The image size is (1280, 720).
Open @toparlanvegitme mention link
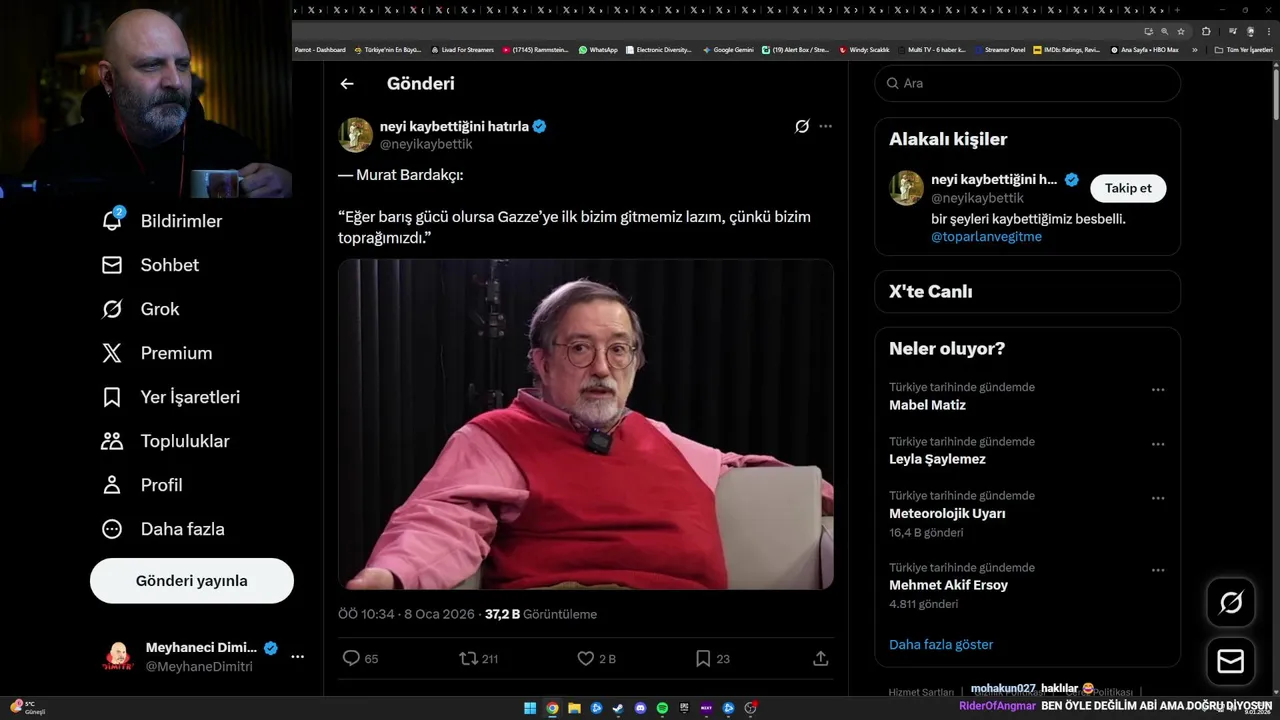[x=986, y=237]
